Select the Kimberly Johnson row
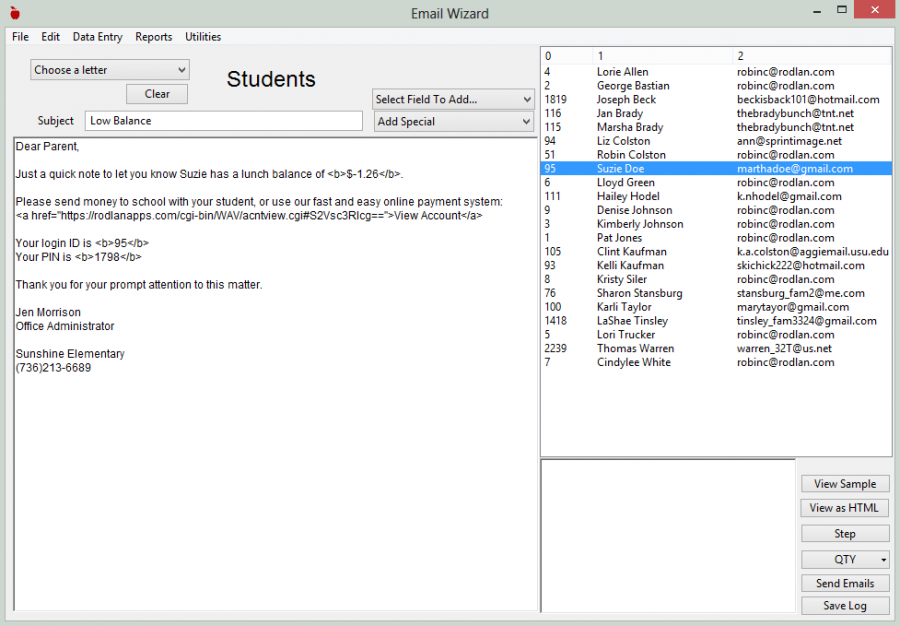 (x=716, y=224)
